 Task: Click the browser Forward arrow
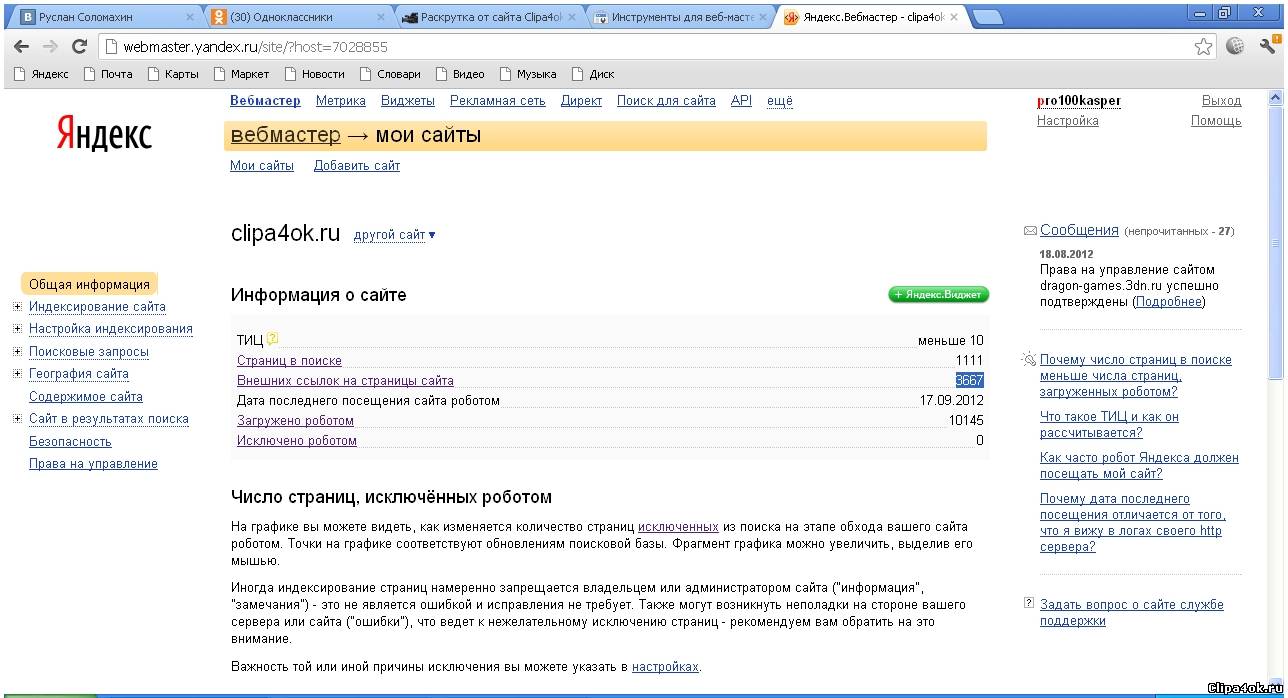coord(50,46)
